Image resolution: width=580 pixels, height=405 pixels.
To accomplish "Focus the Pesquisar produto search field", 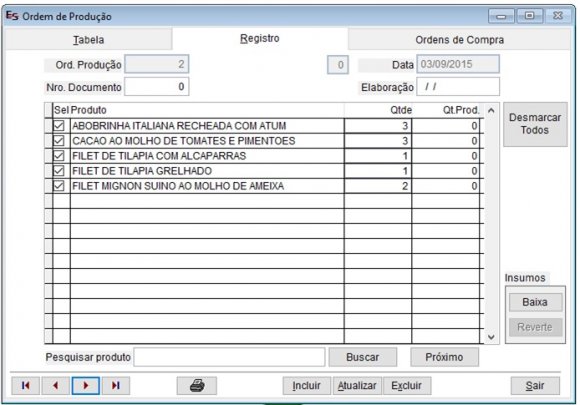I will click(229, 357).
